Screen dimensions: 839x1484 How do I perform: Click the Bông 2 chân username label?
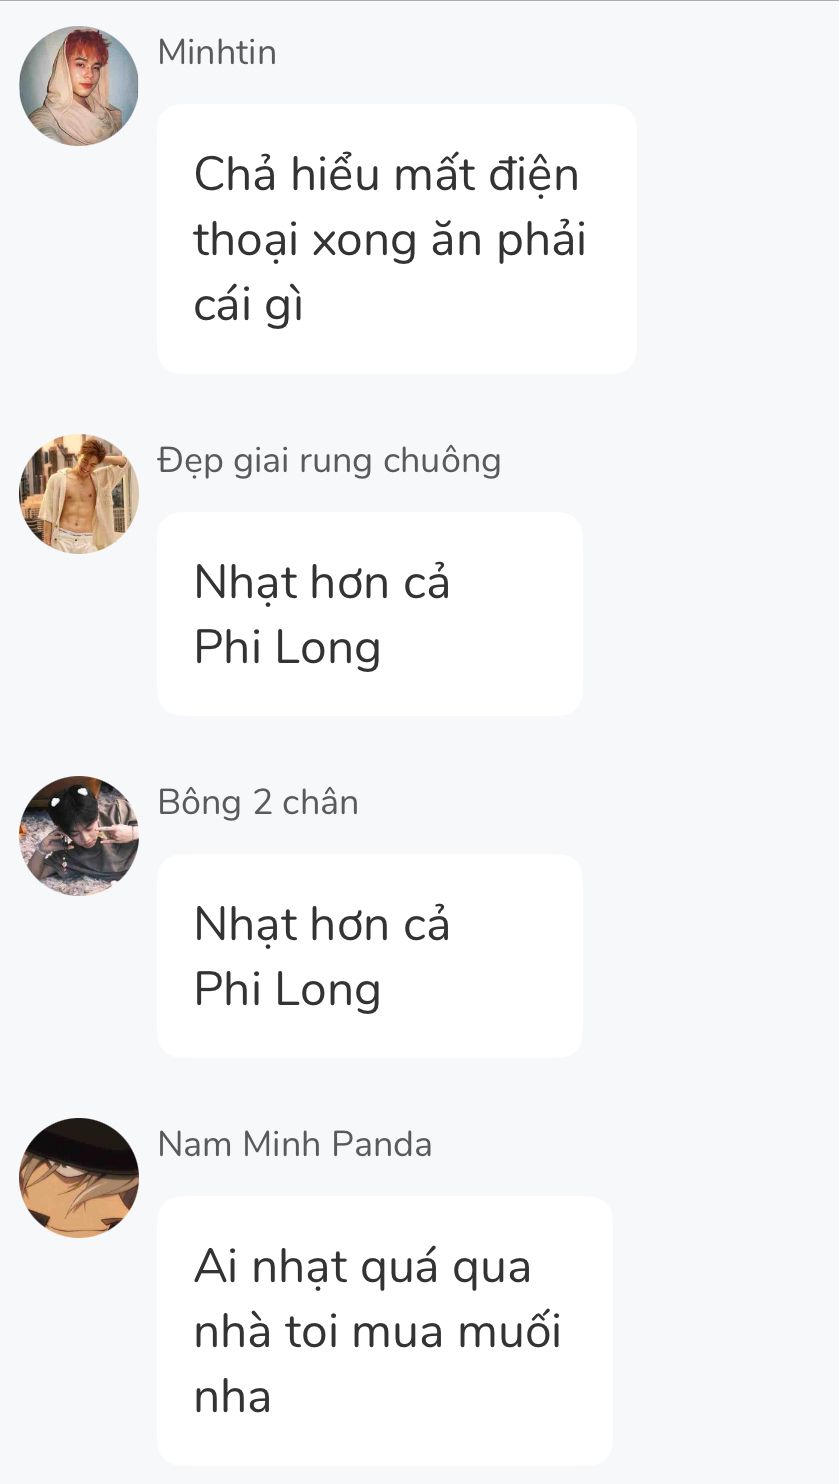[258, 802]
